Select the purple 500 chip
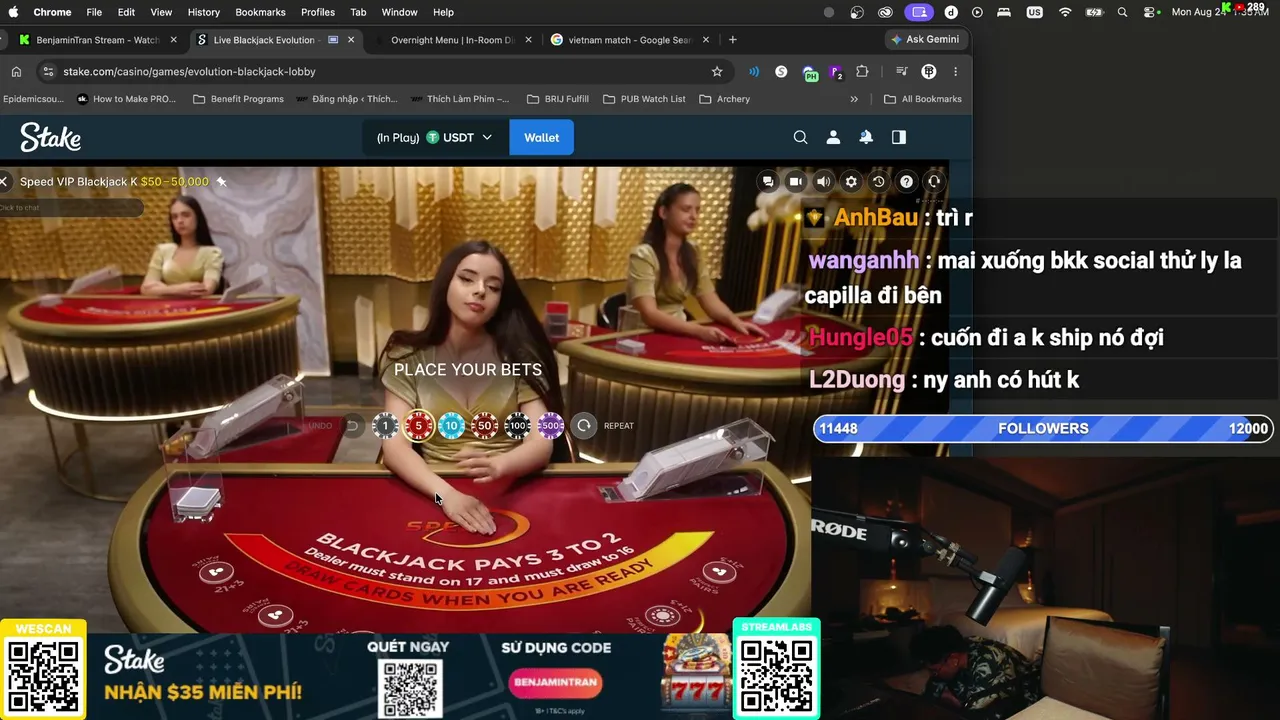This screenshot has width=1280, height=720. coord(551,426)
